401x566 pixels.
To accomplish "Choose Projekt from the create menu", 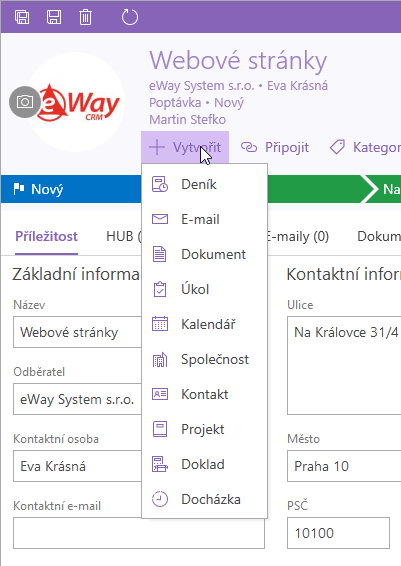I will click(204, 430).
